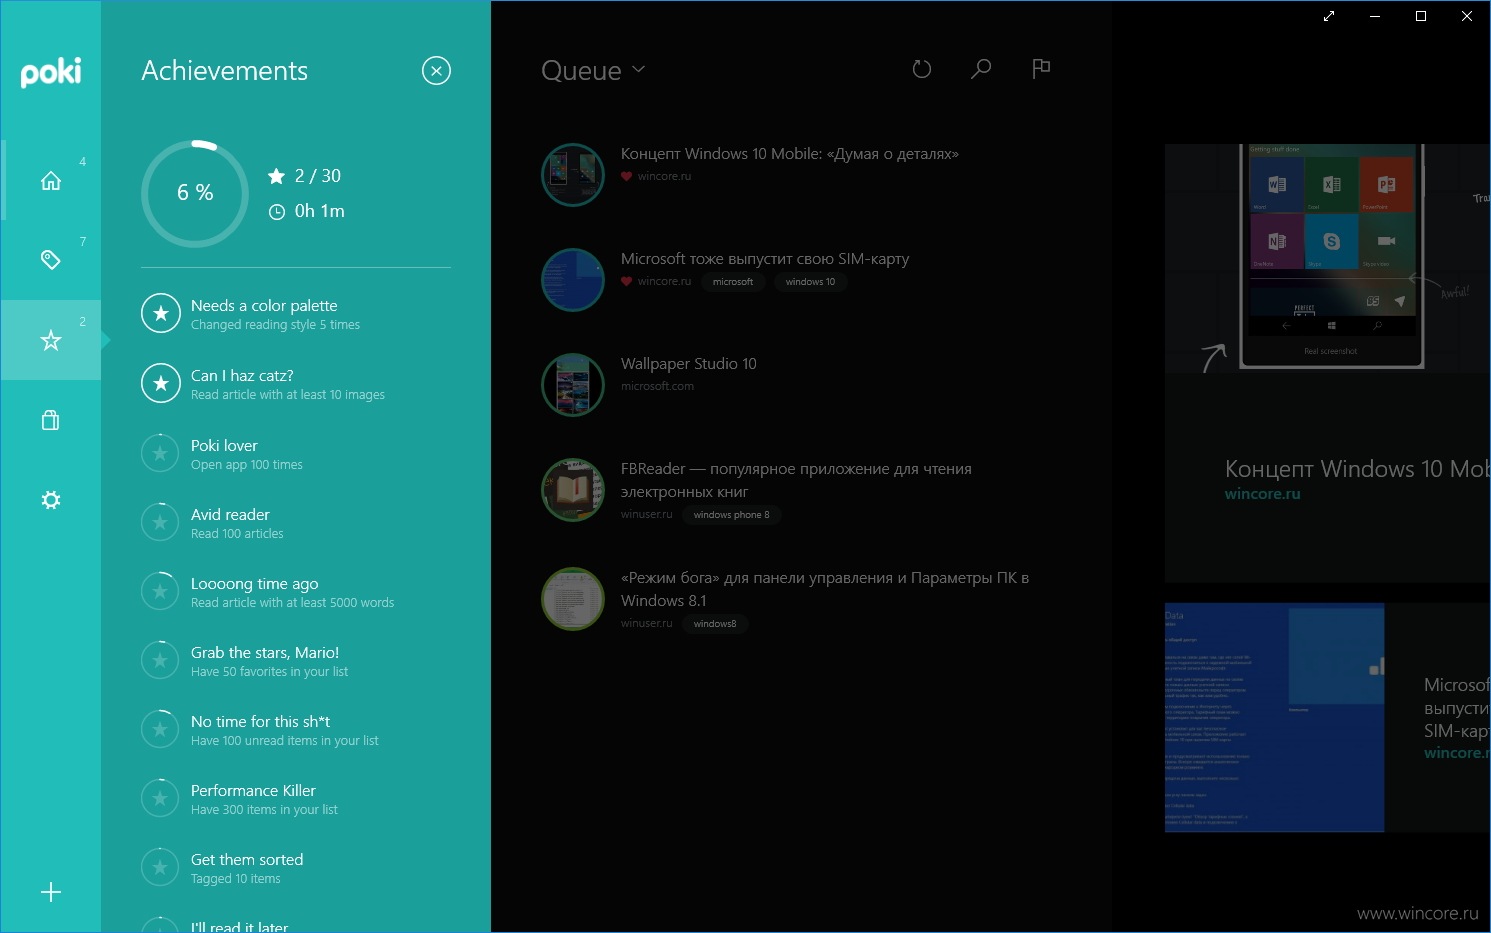Select 'Can I haz catz?' achievement
This screenshot has width=1491, height=933.
click(296, 384)
